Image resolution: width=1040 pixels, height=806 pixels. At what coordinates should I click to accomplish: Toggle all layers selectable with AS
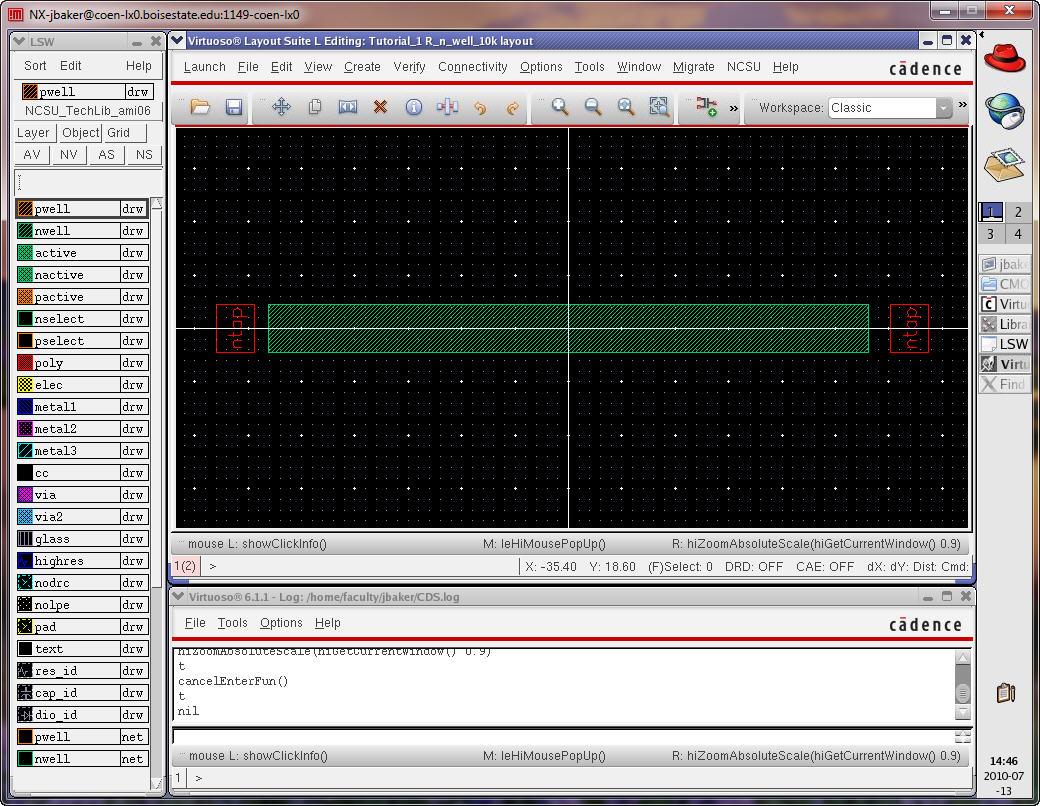[106, 155]
